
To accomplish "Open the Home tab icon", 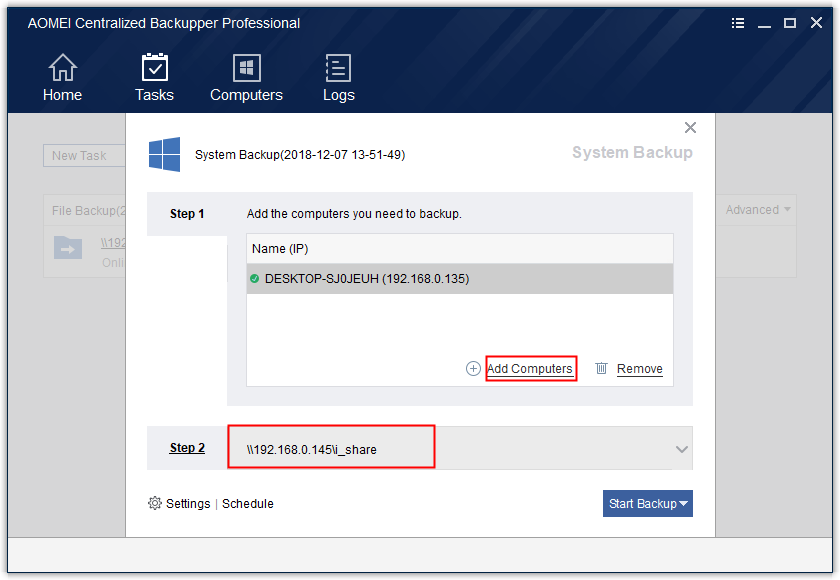I will 63,68.
